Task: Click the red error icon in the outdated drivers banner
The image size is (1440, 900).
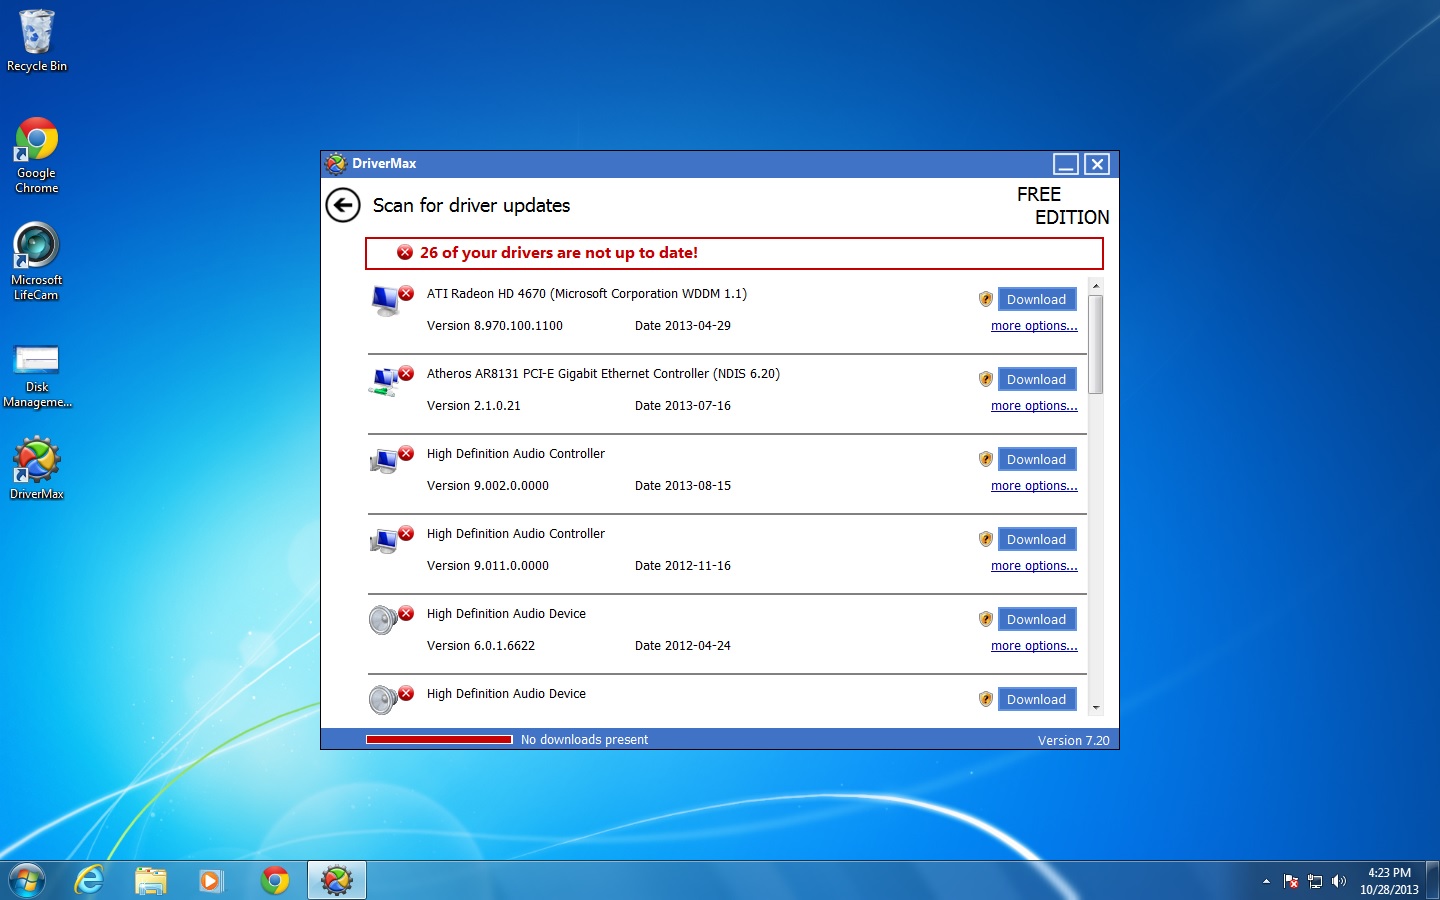Action: (405, 252)
